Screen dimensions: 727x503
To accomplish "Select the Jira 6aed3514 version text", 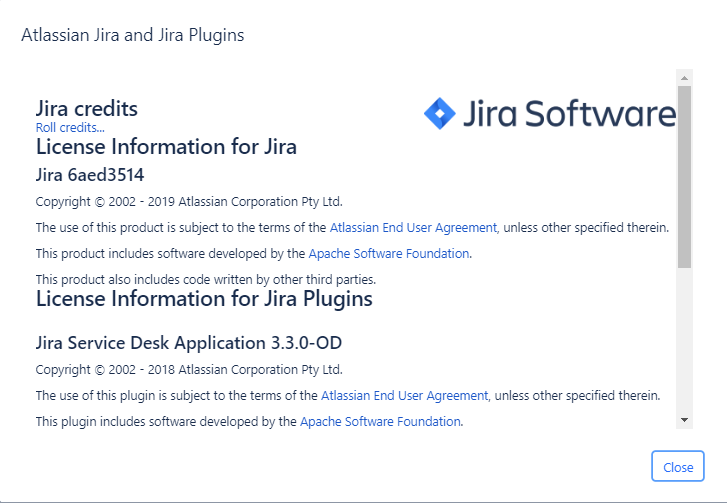I will click(90, 175).
